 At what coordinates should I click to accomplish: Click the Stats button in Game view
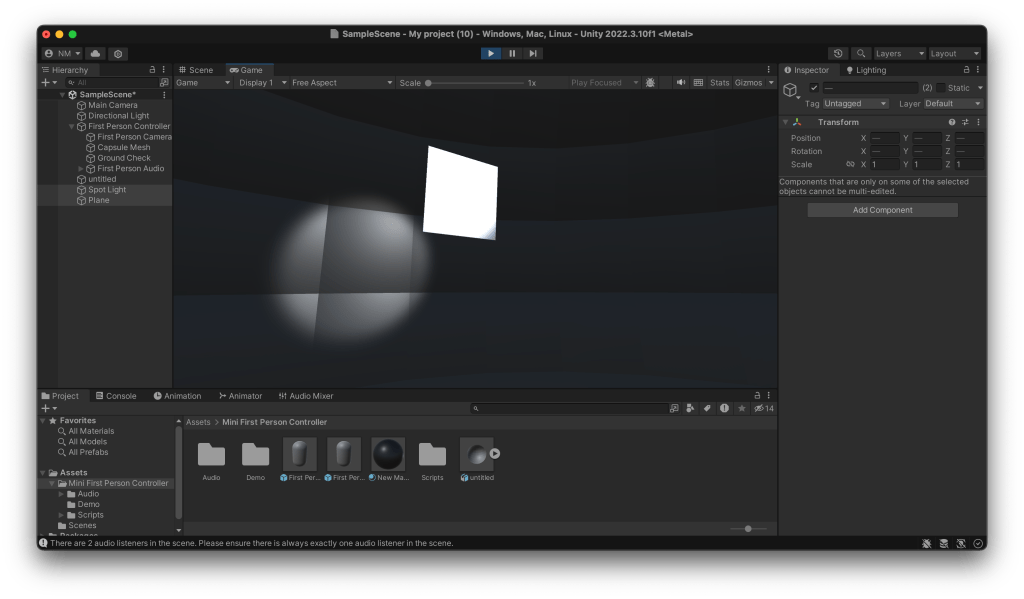720,83
